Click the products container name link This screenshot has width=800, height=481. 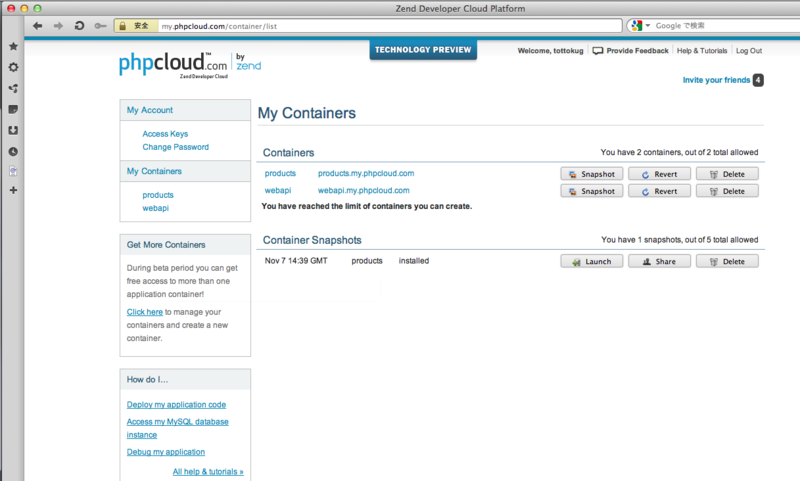(280, 173)
